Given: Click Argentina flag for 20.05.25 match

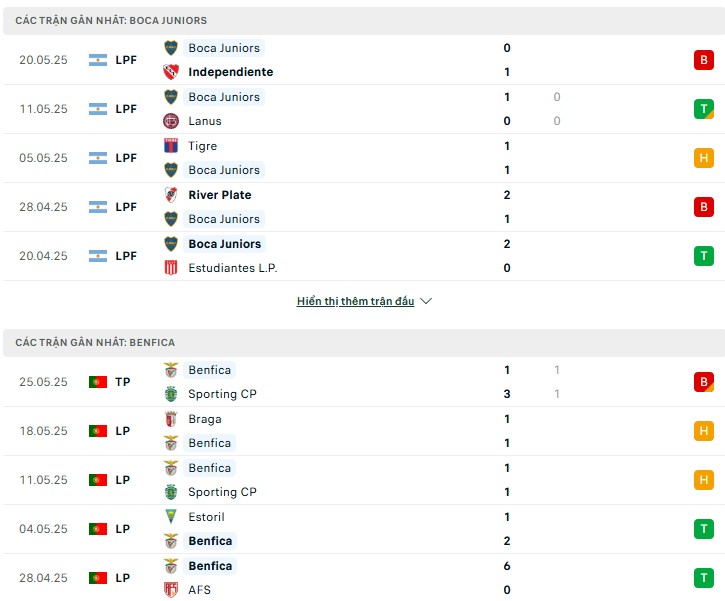Looking at the screenshot, I should pos(98,60).
